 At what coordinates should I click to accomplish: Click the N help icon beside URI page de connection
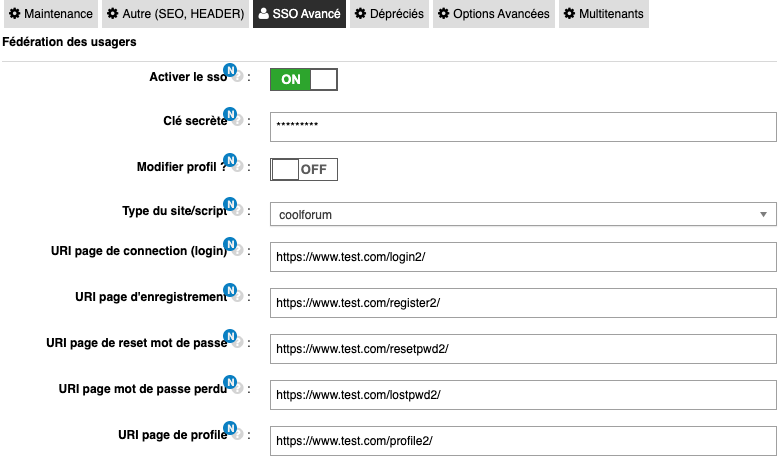tap(232, 246)
